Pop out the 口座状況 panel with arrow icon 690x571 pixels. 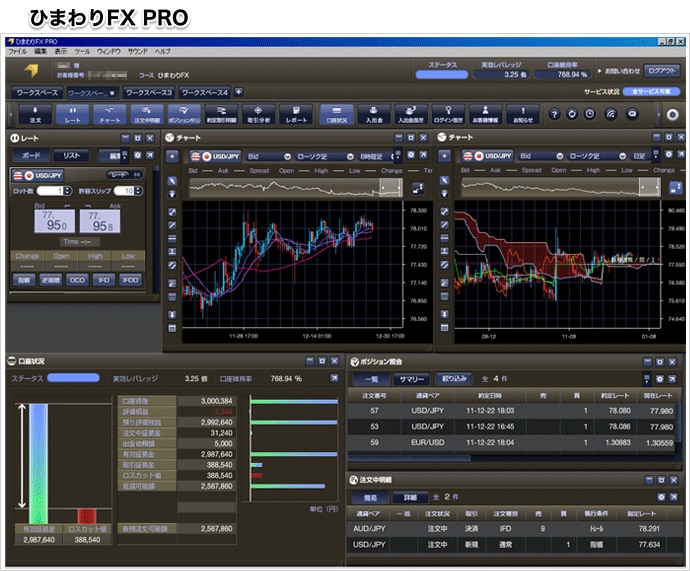click(x=334, y=378)
